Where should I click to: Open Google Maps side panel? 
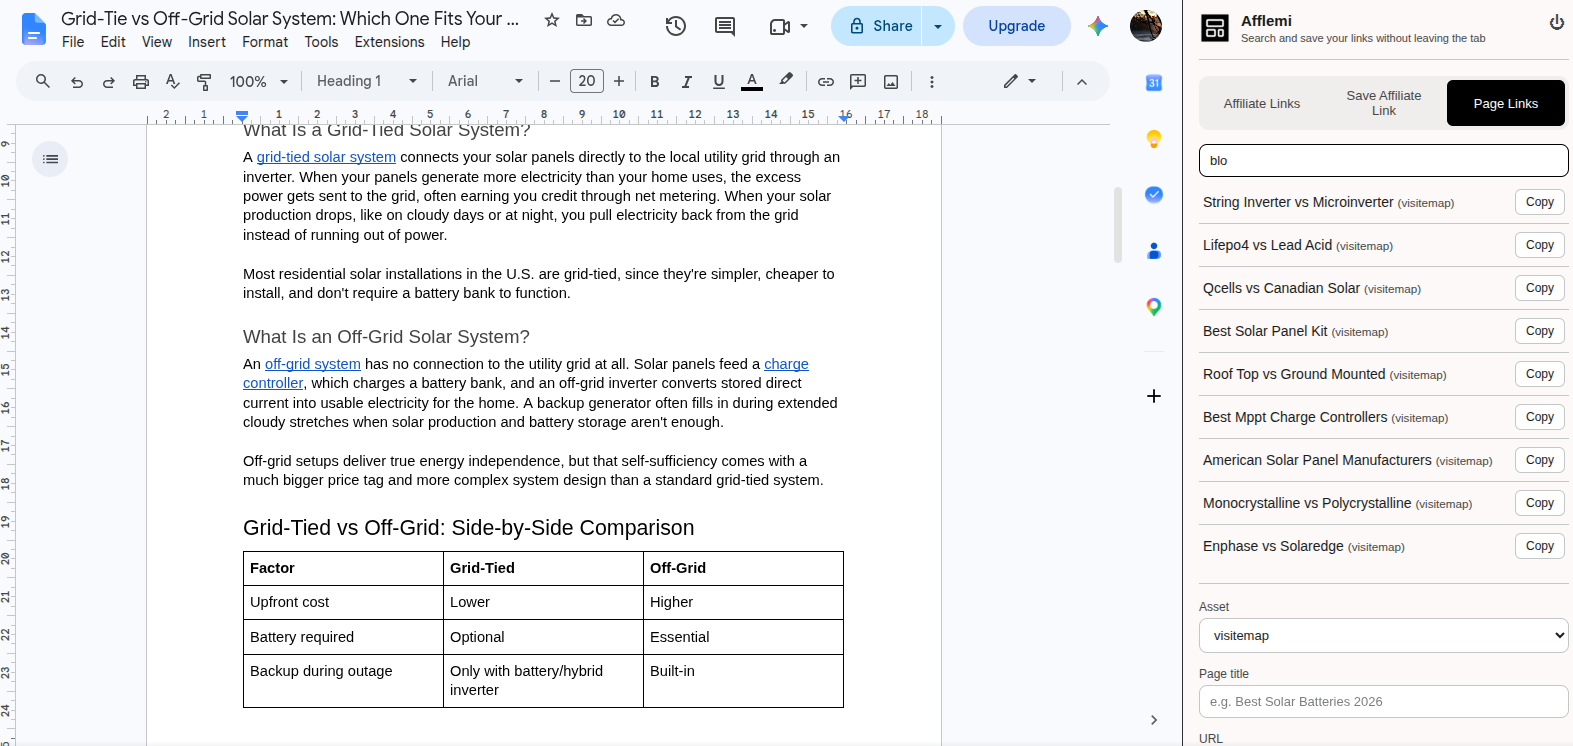[1154, 307]
